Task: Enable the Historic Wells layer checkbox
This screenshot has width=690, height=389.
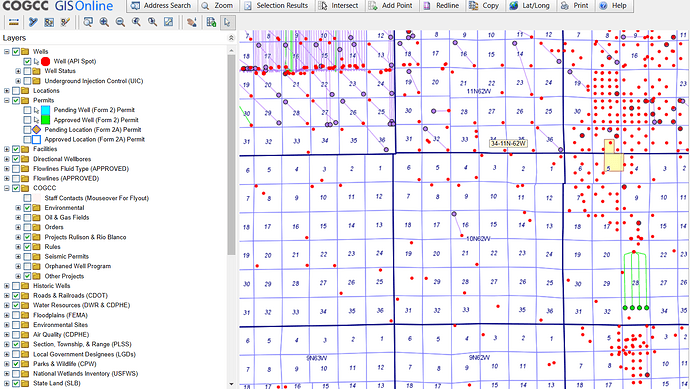Action: click(16, 286)
